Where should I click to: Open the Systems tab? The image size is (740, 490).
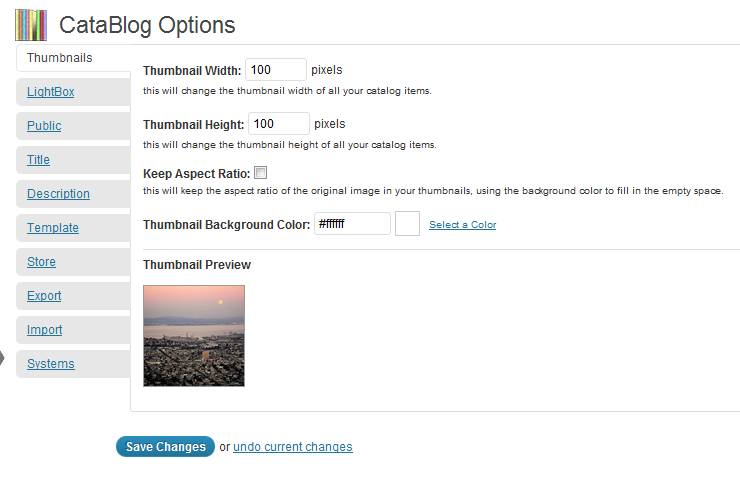click(51, 364)
